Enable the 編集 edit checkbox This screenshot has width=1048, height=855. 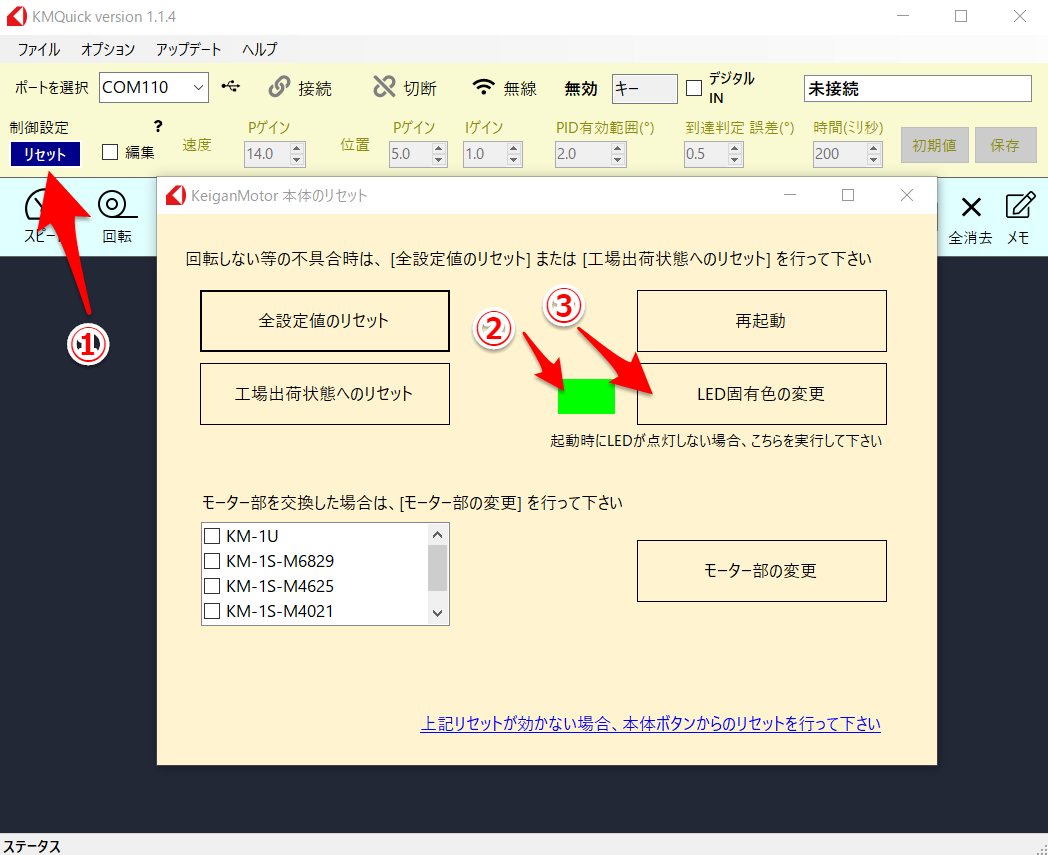(x=110, y=152)
